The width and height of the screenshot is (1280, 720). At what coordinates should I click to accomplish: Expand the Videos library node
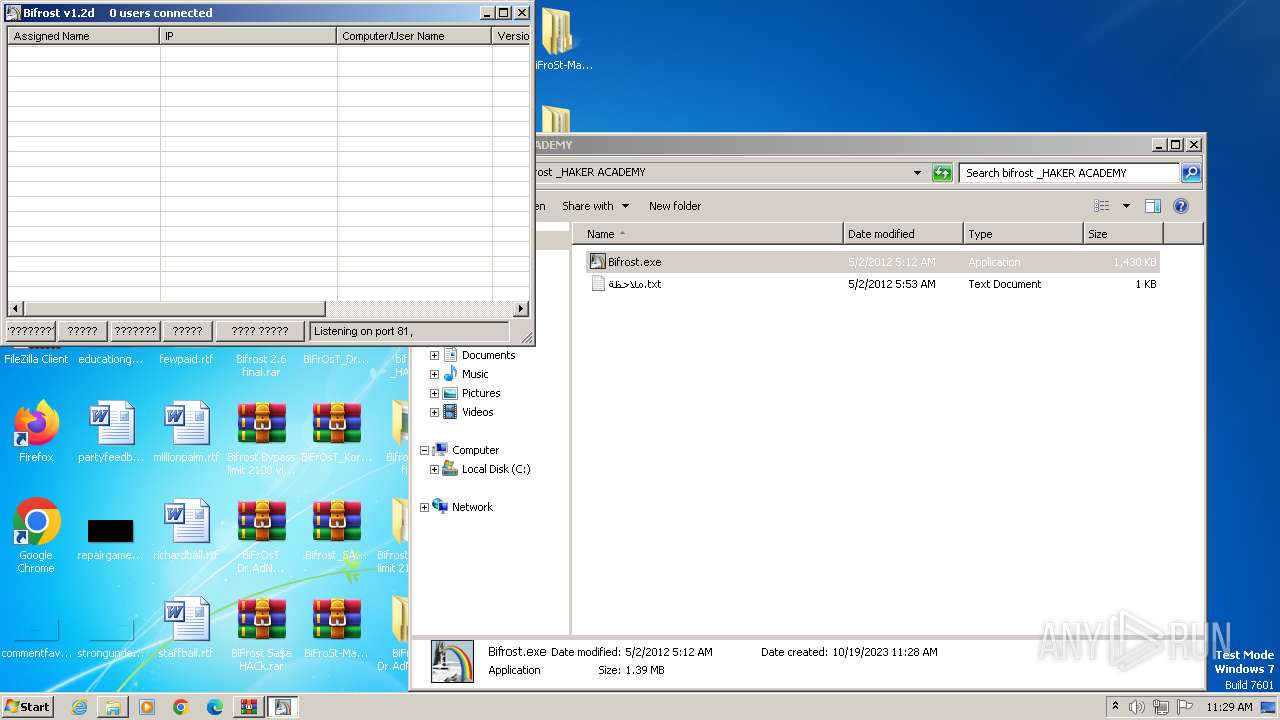coord(434,412)
